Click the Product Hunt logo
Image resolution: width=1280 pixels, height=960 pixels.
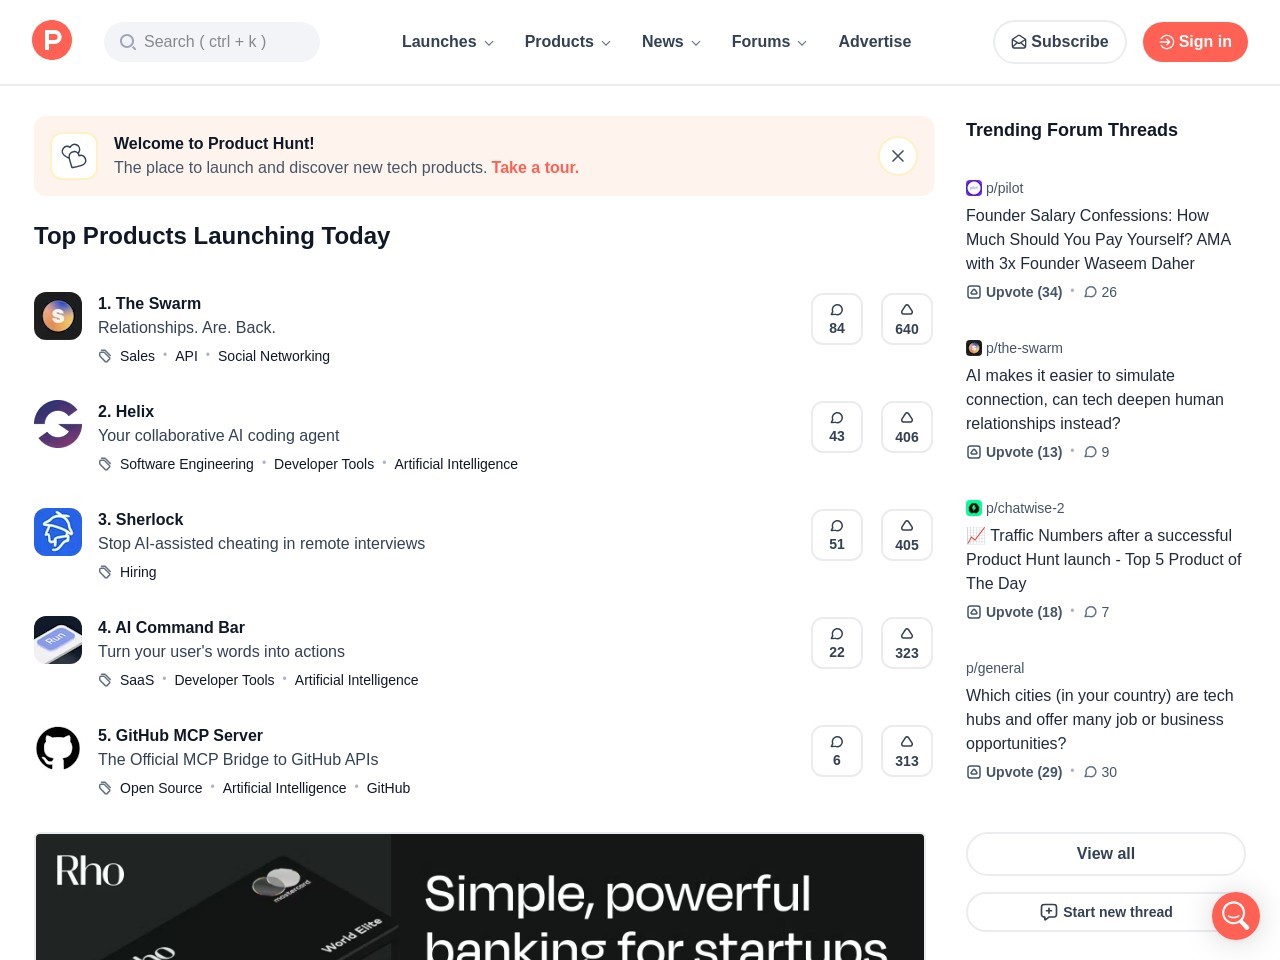pyautogui.click(x=52, y=40)
